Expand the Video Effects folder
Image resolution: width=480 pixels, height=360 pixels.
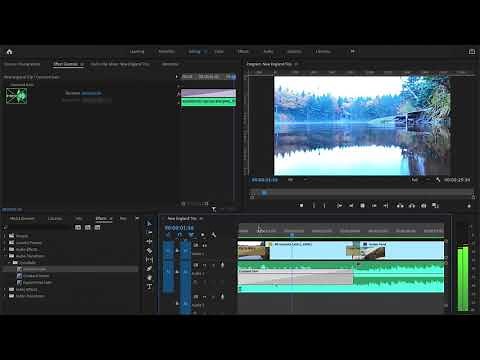coord(5,289)
